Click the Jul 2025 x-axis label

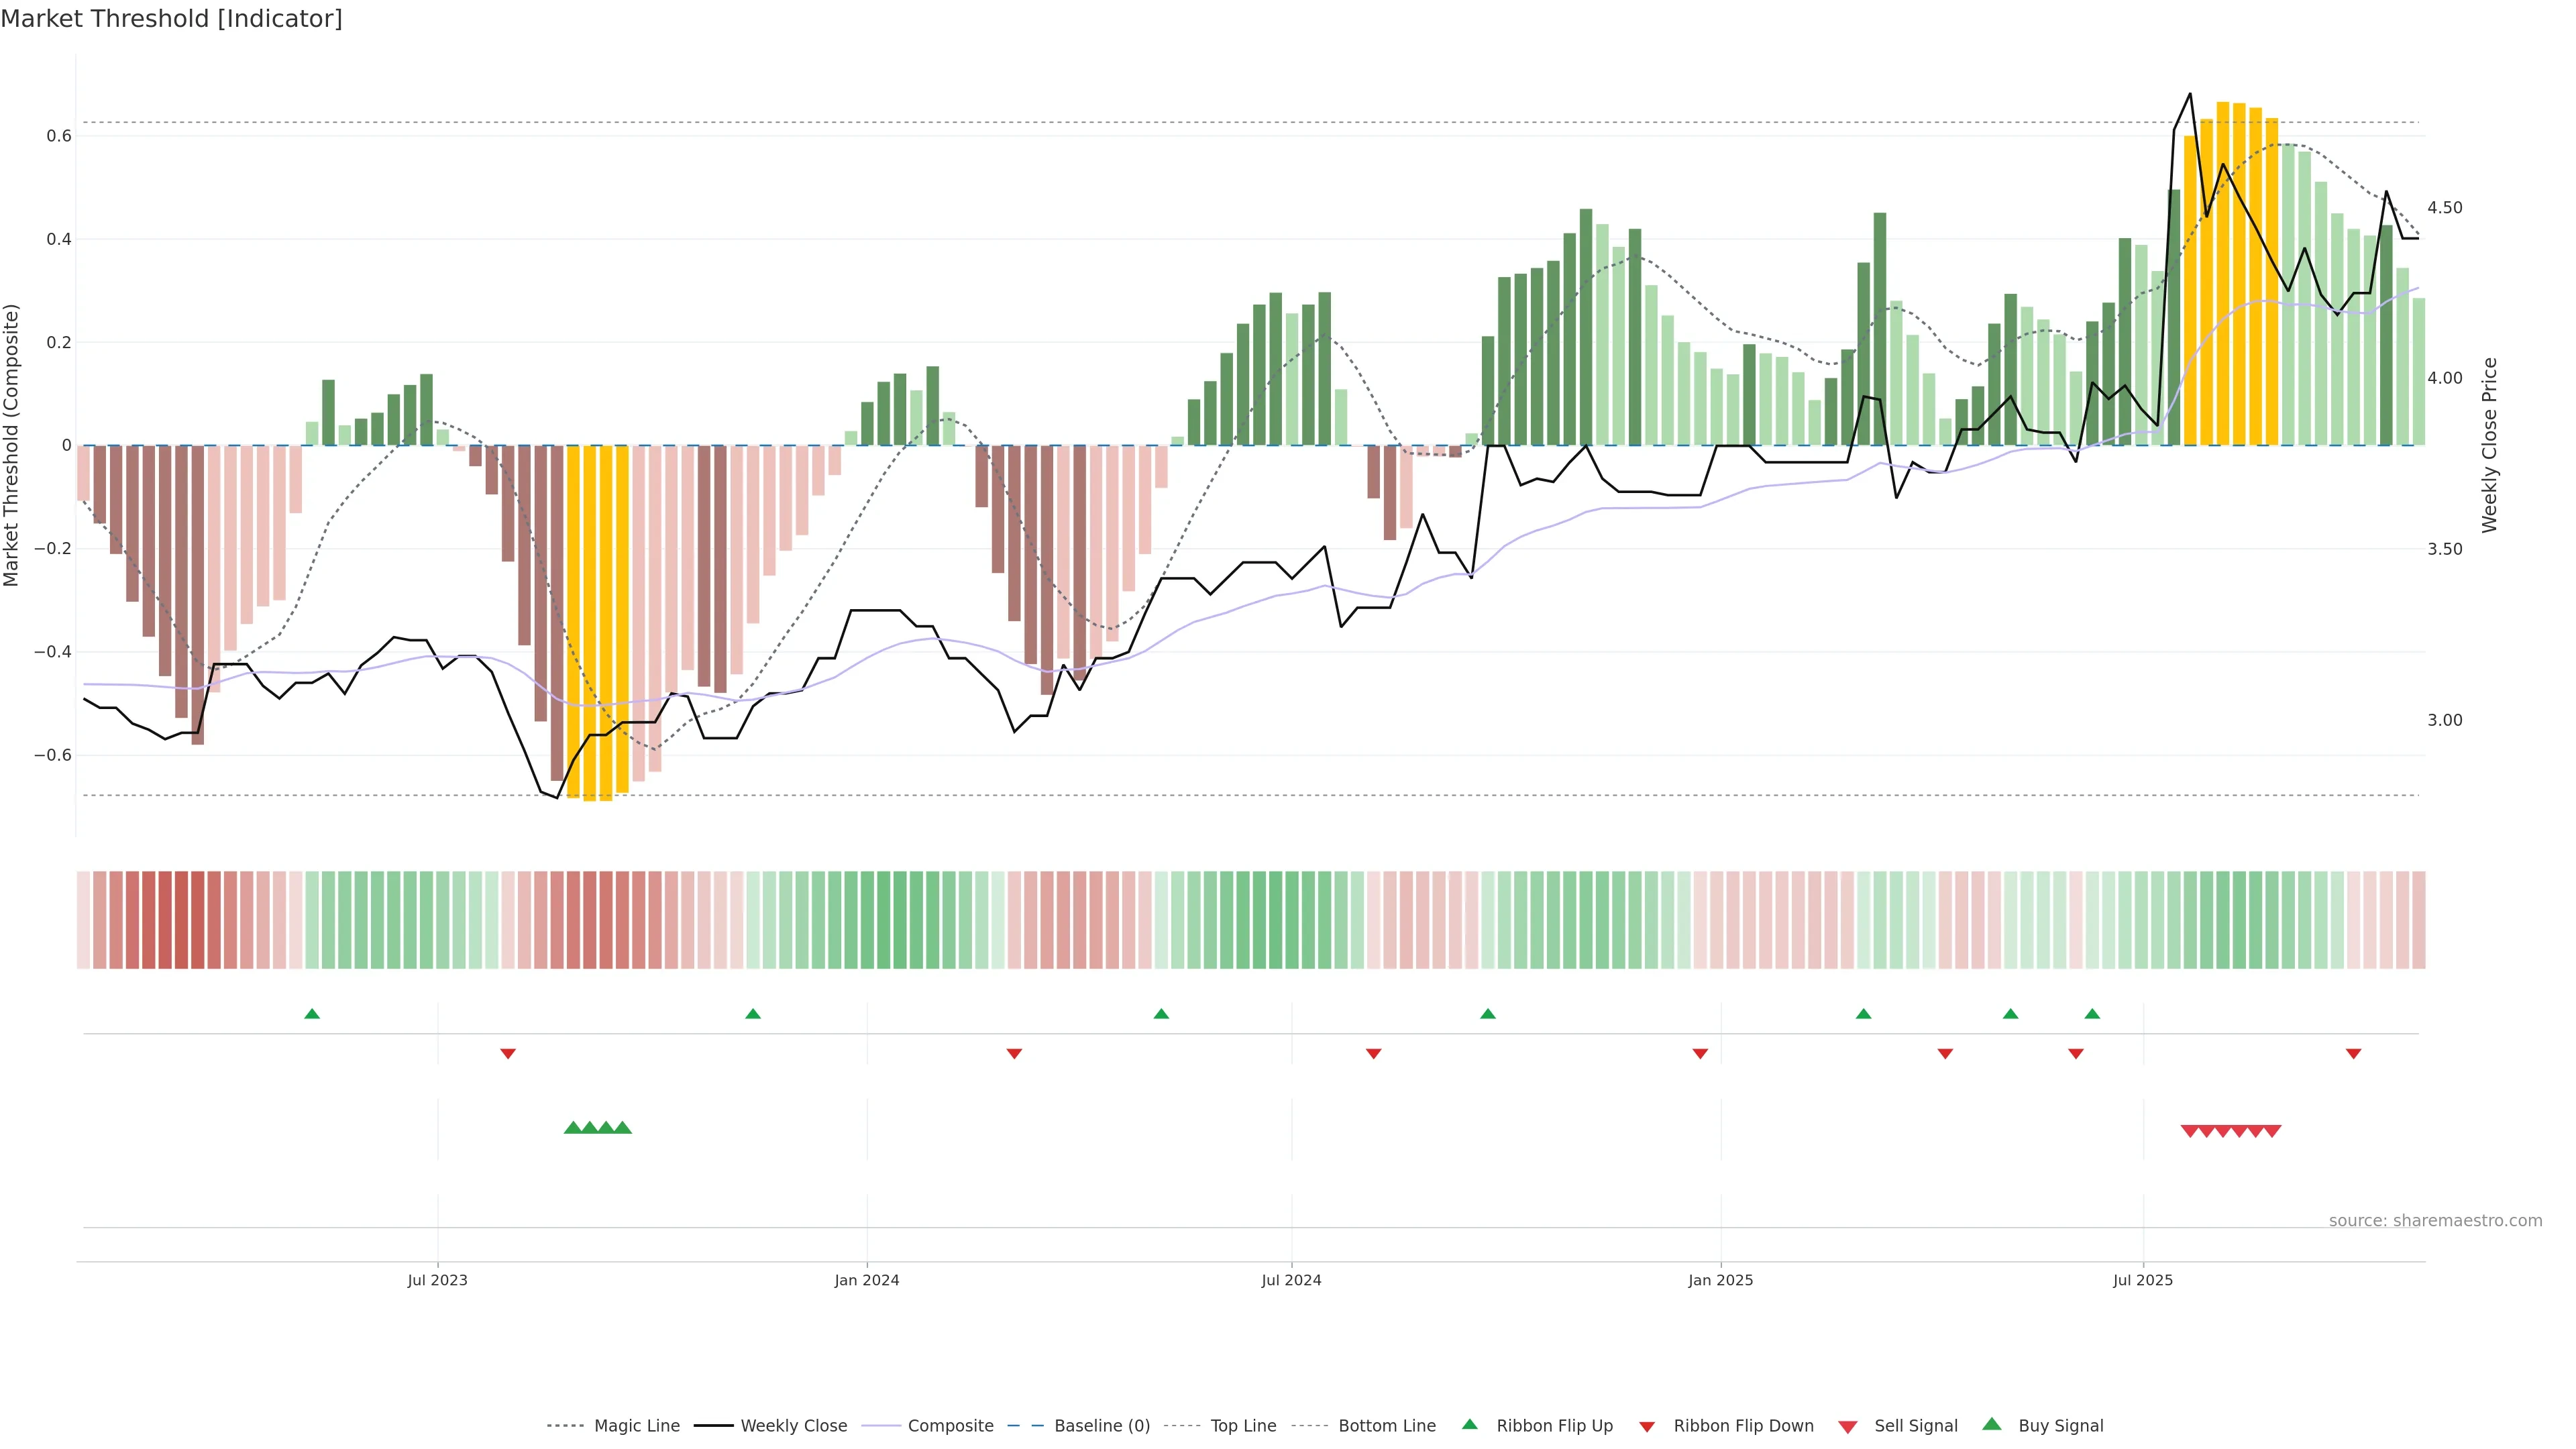tap(2142, 1280)
